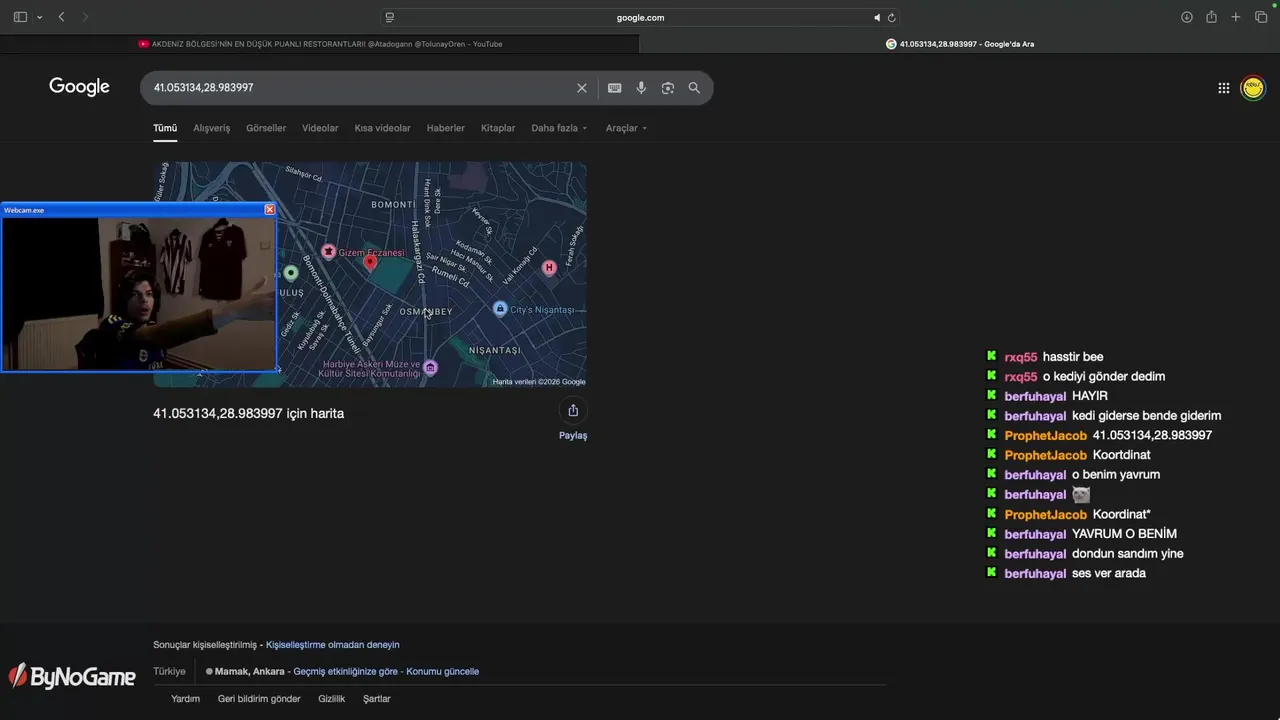
Task: Click the '41.053134,28.983997 için harita' title
Action: (248, 413)
